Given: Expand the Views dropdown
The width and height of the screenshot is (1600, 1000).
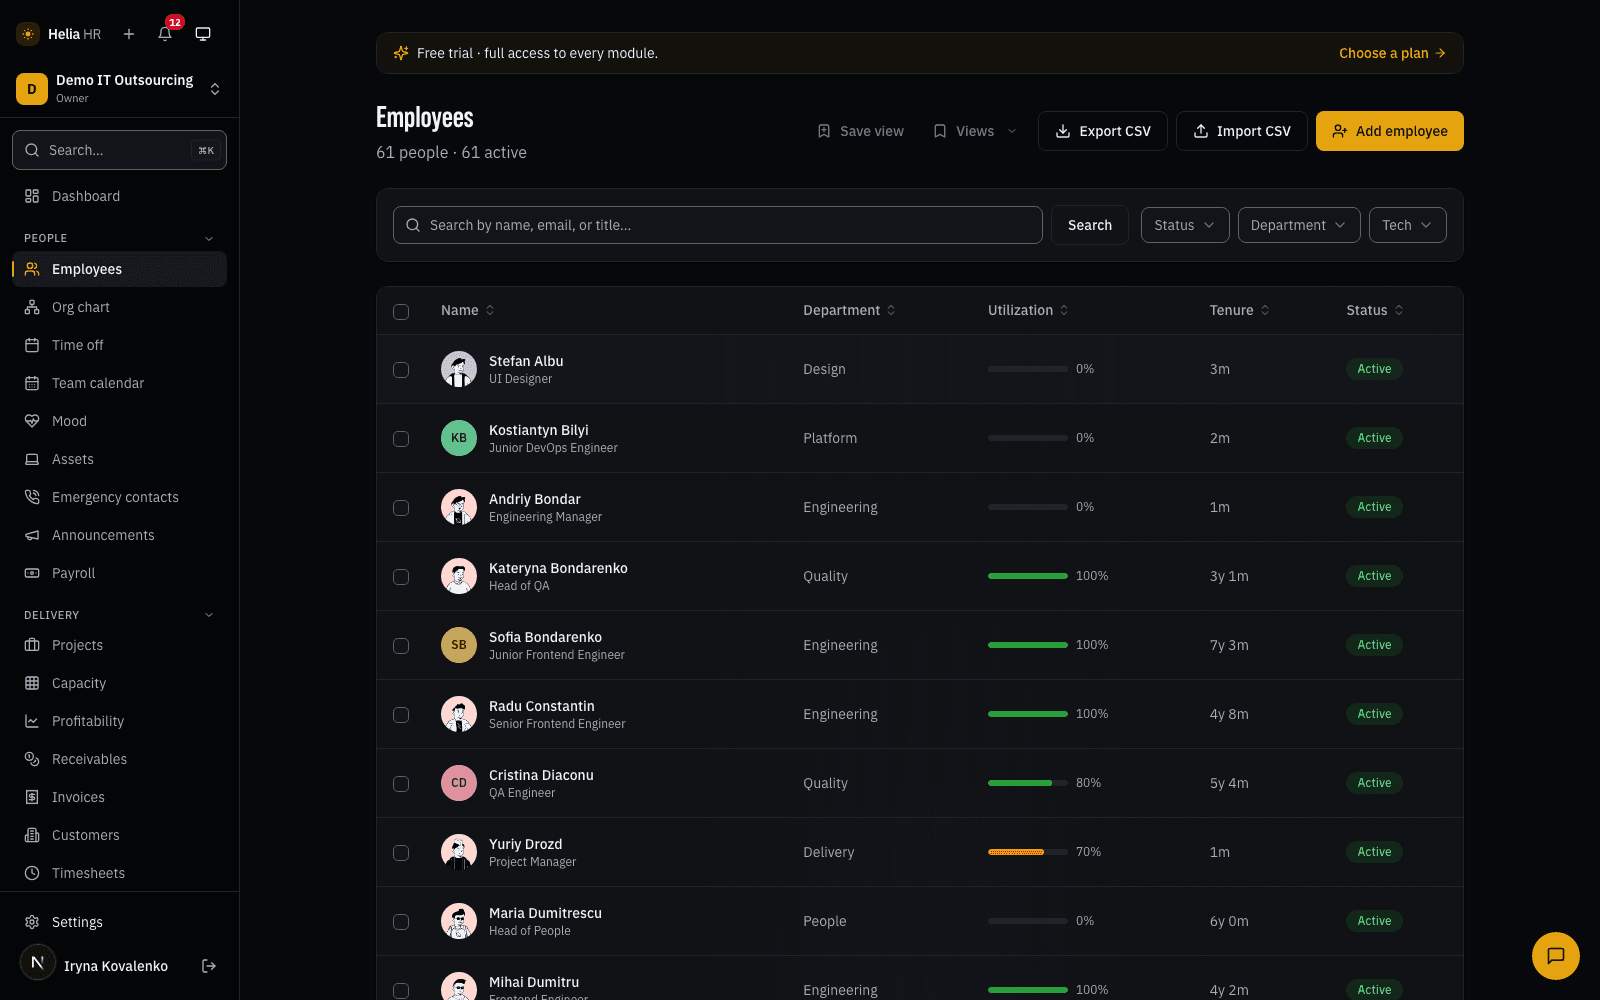Looking at the screenshot, I should 974,131.
